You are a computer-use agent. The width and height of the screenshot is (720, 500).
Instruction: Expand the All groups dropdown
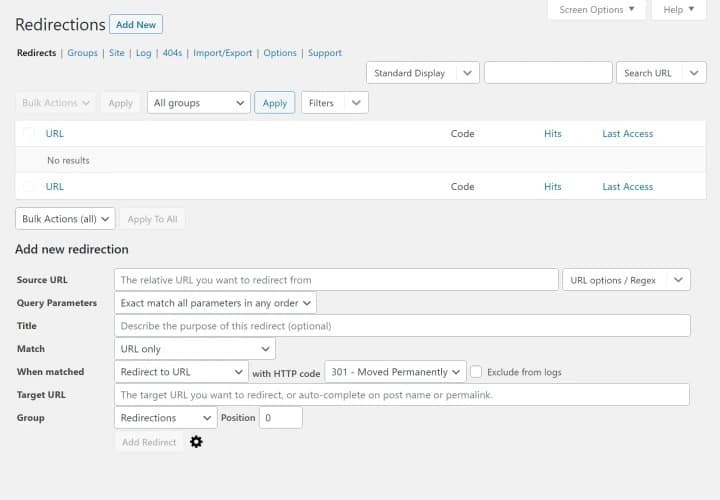click(199, 103)
